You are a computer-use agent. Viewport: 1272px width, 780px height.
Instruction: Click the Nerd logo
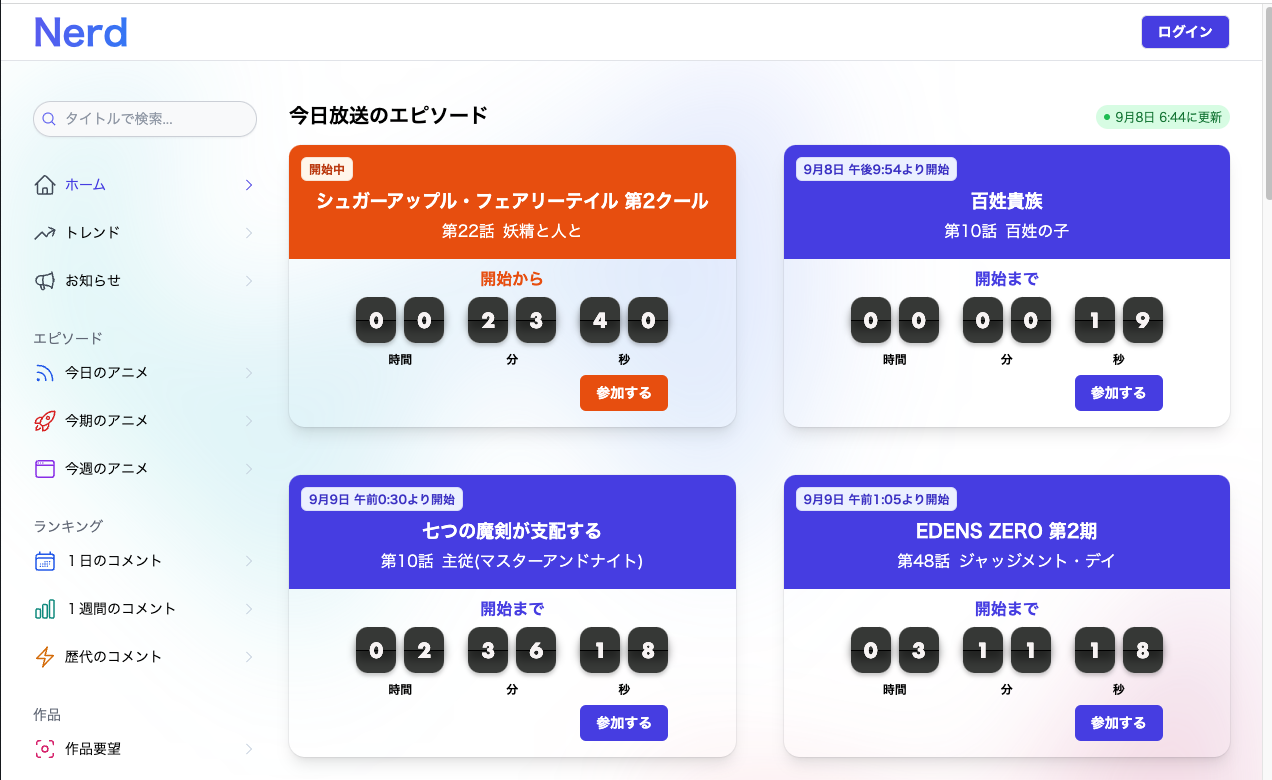(x=80, y=31)
